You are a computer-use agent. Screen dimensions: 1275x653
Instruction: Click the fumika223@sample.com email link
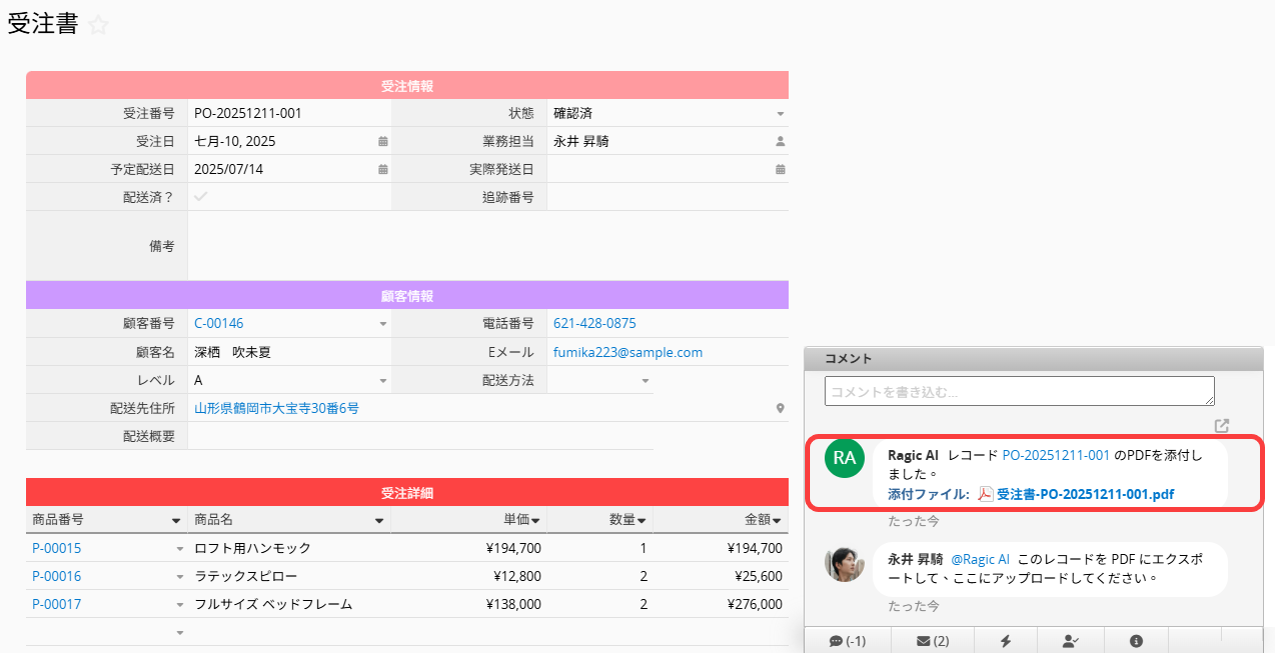click(627, 352)
